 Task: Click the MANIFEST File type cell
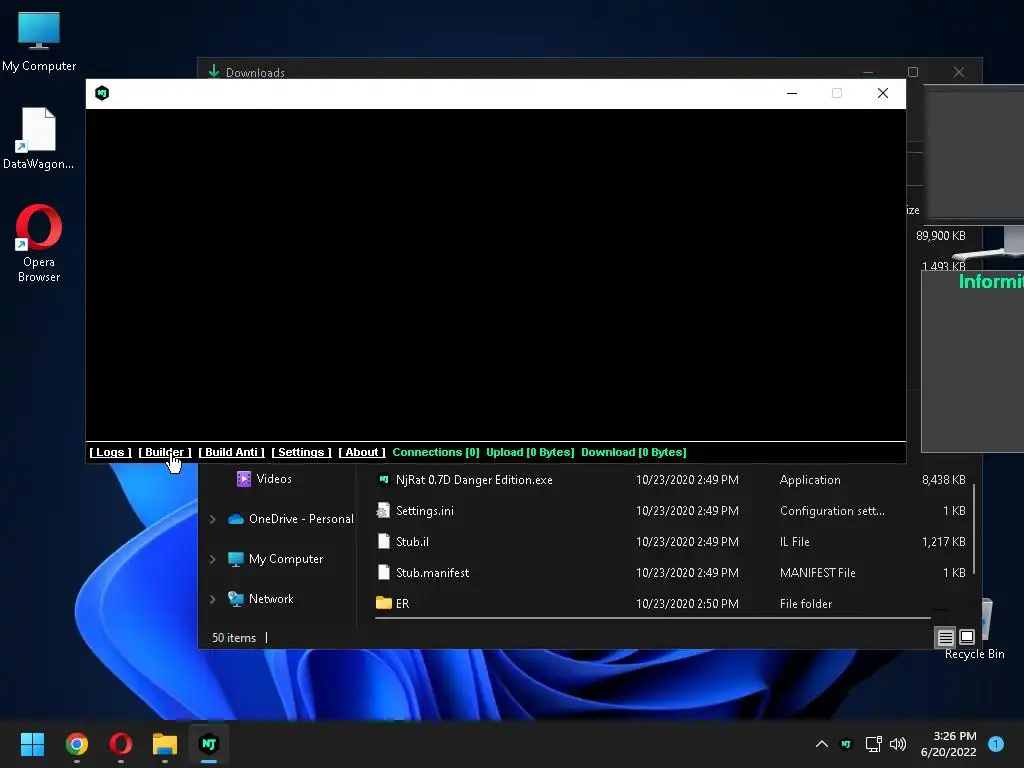point(818,573)
